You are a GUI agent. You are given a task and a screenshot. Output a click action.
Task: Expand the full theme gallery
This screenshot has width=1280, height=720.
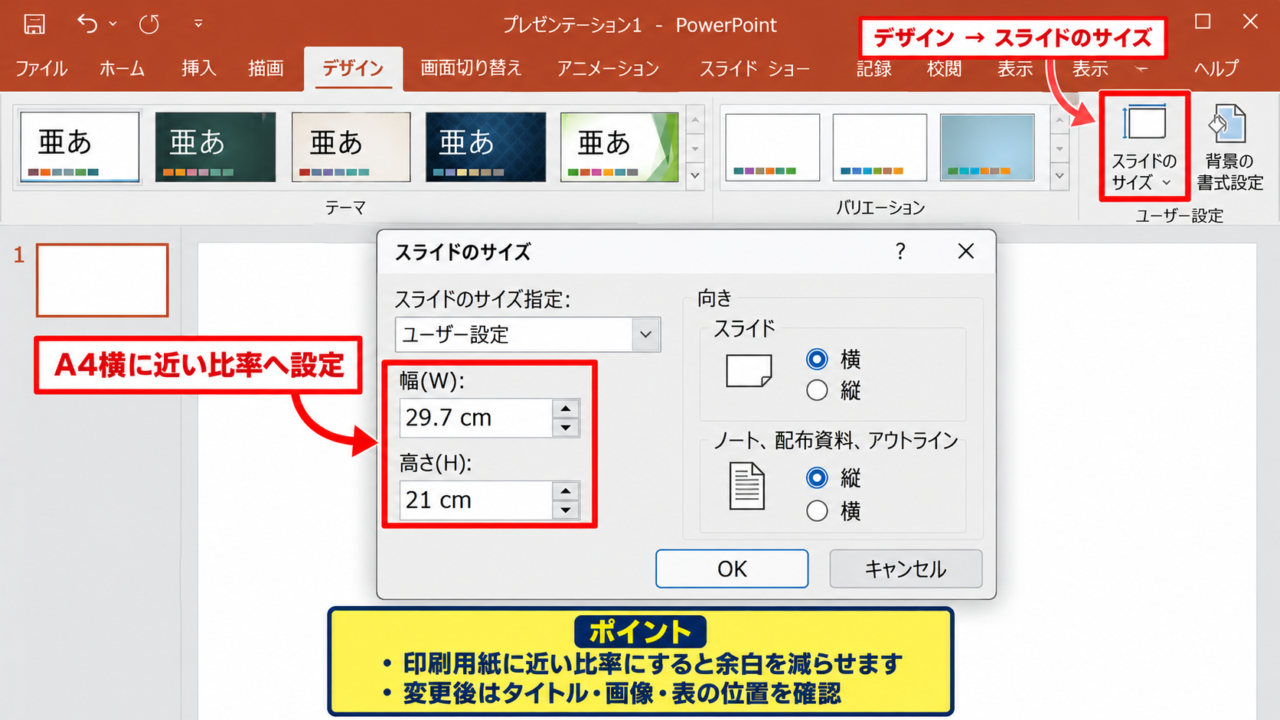click(x=696, y=174)
